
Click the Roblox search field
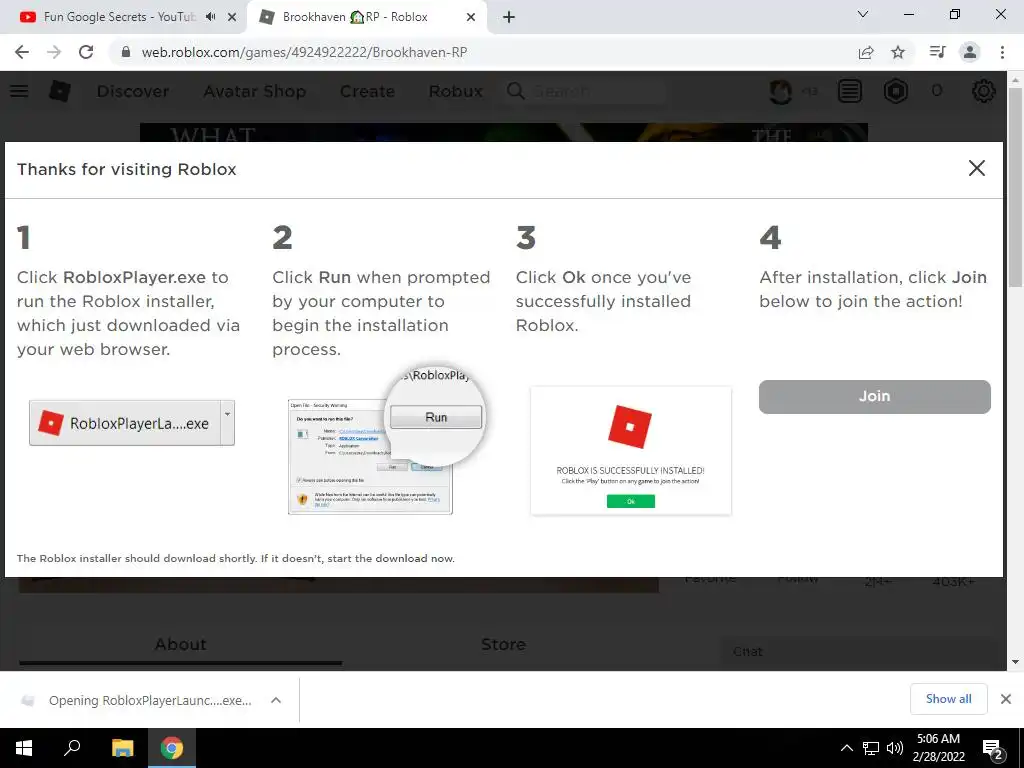pos(584,91)
